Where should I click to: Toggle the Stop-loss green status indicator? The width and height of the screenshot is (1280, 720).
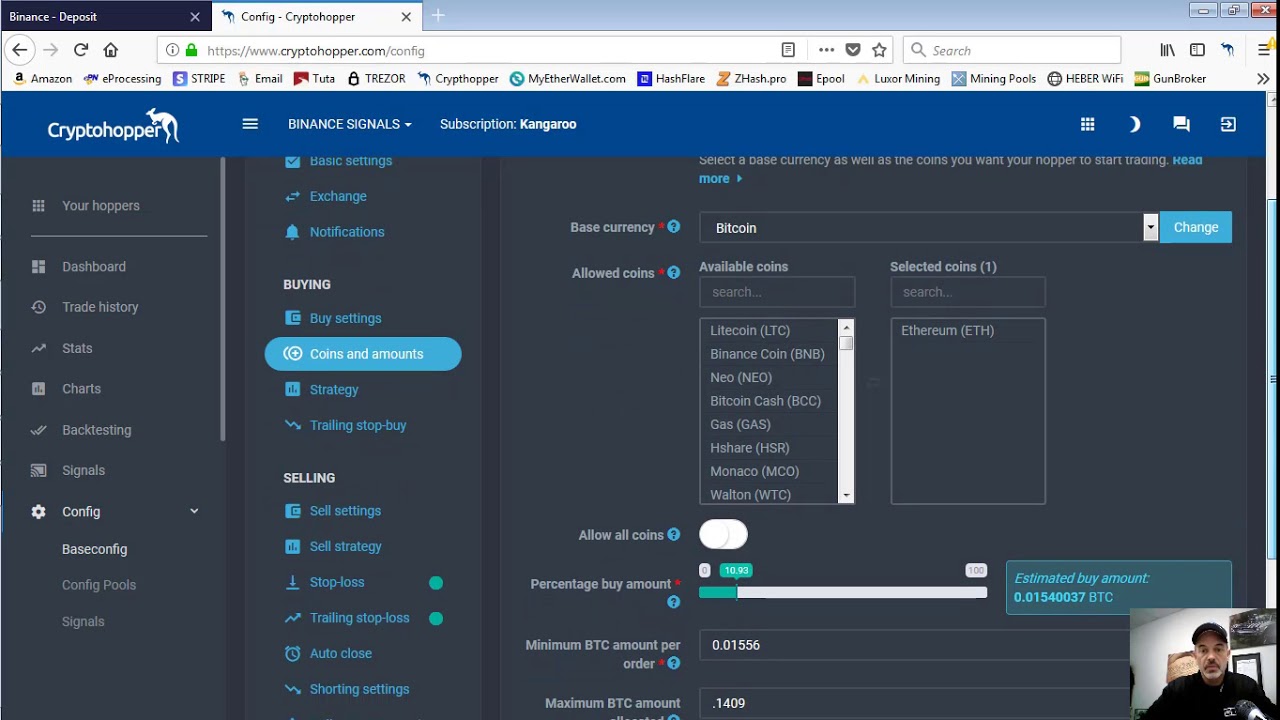[436, 583]
